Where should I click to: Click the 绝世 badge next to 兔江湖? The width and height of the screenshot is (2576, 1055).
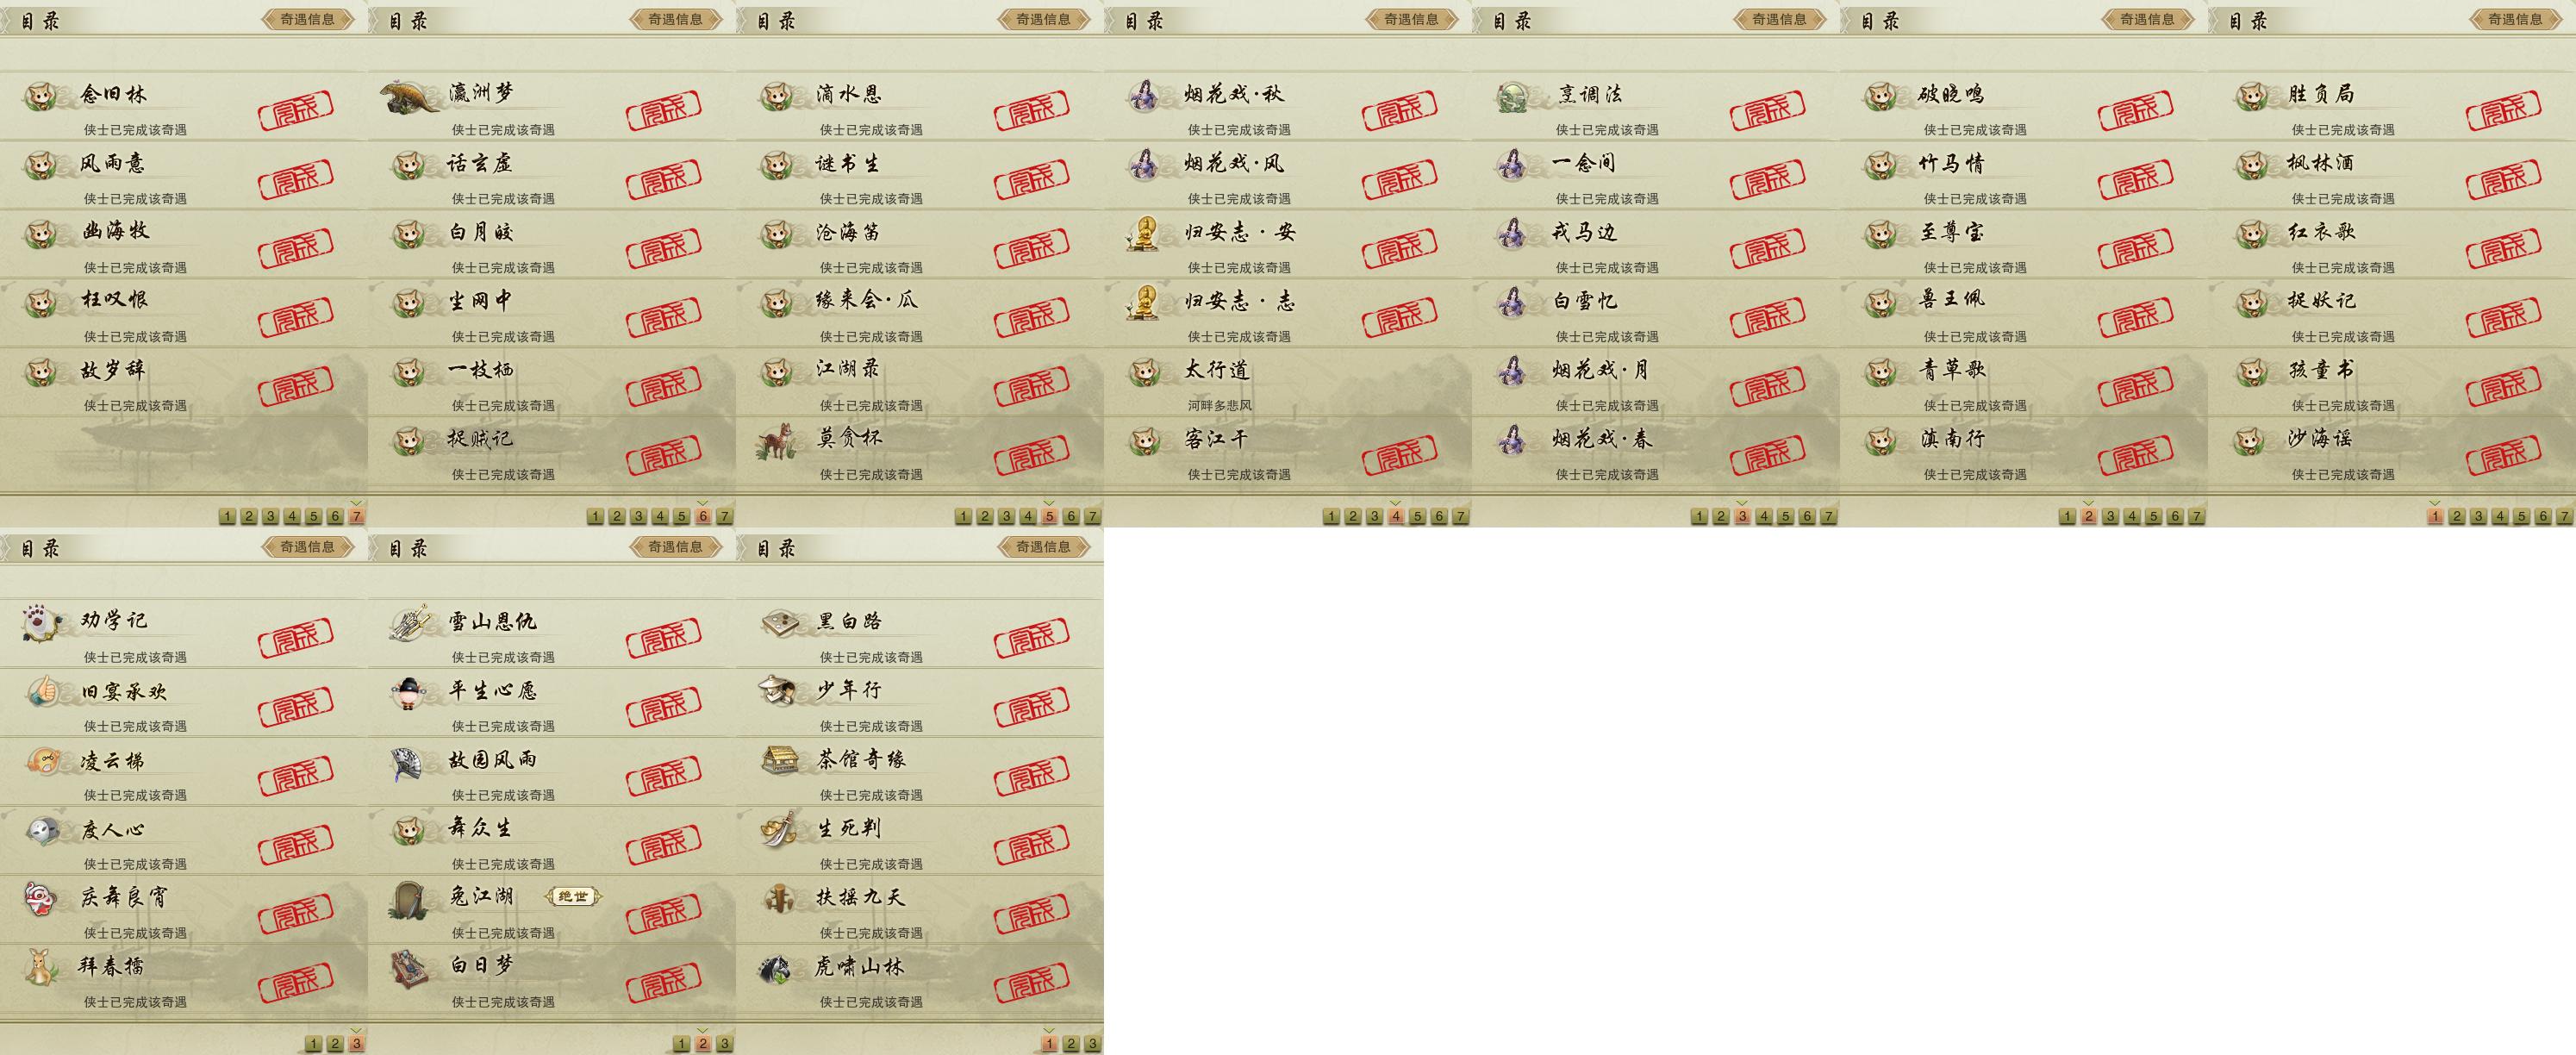pyautogui.click(x=573, y=896)
